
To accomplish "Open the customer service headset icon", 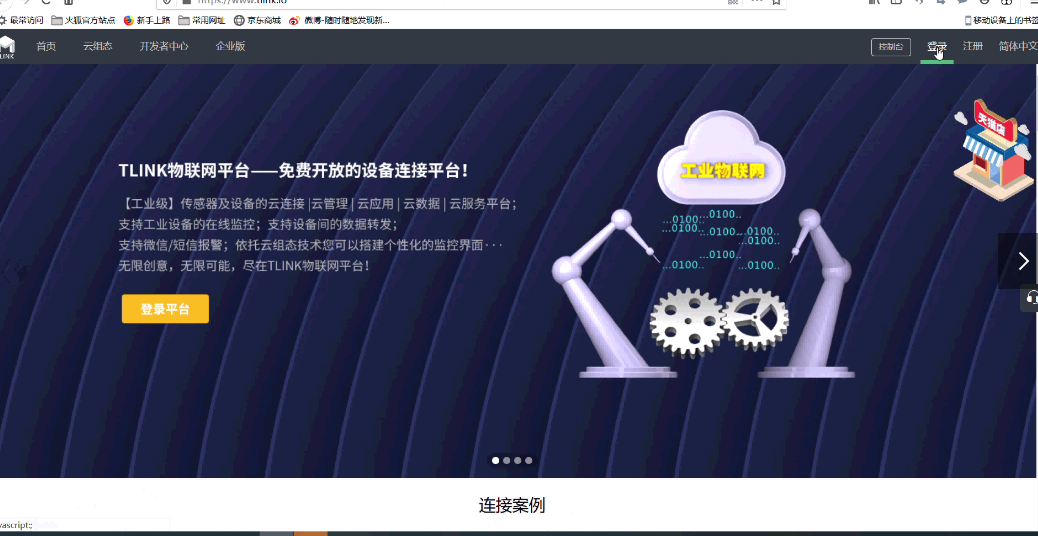I will click(1030, 298).
